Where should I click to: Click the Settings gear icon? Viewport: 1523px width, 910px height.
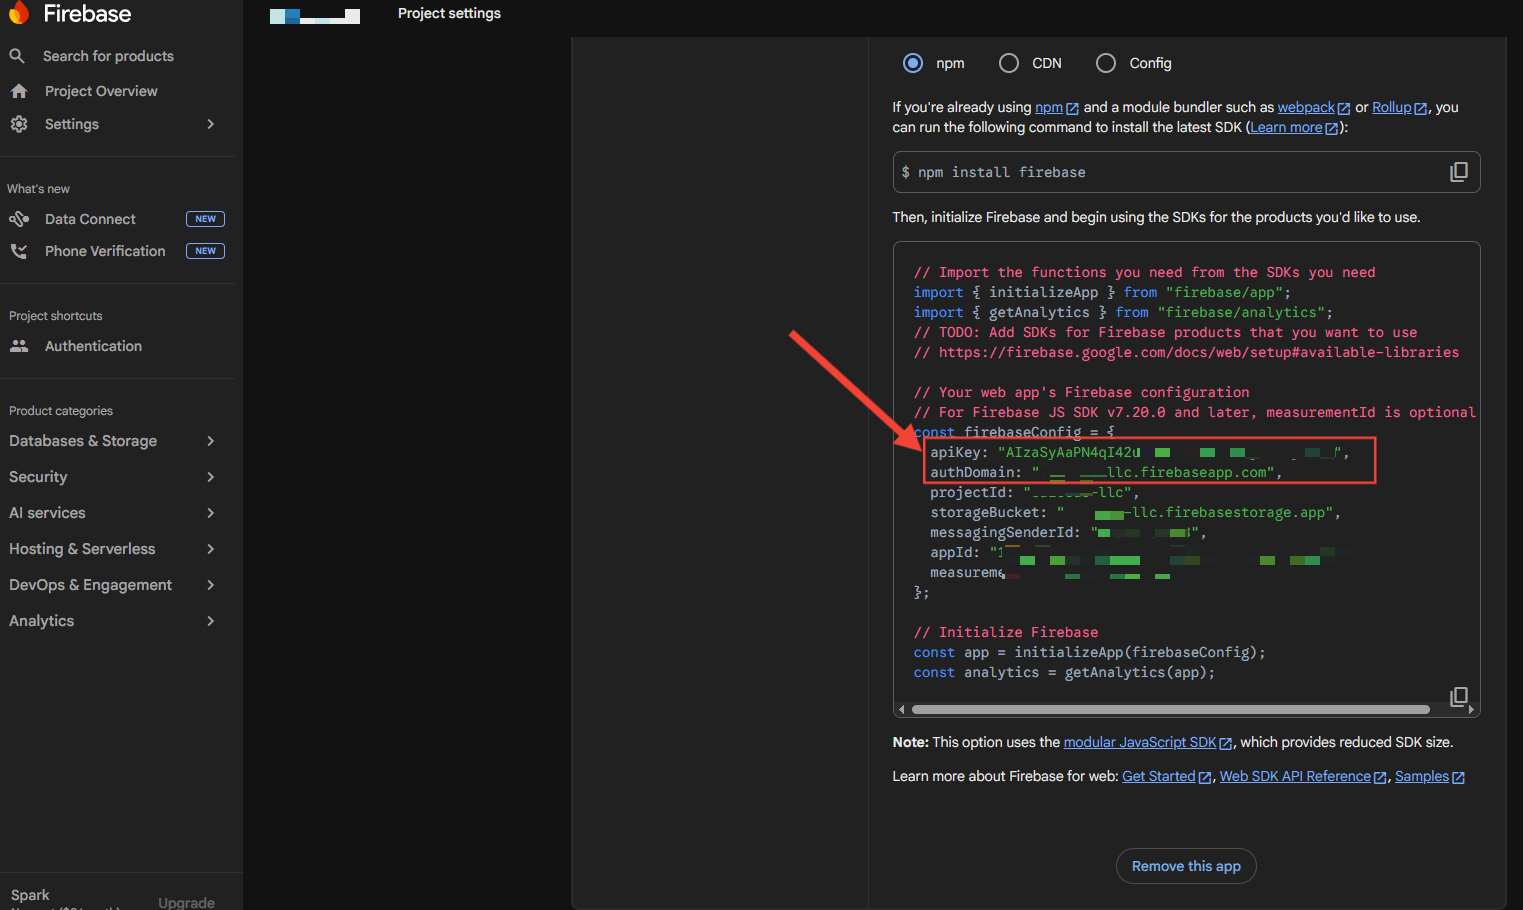tap(19, 124)
